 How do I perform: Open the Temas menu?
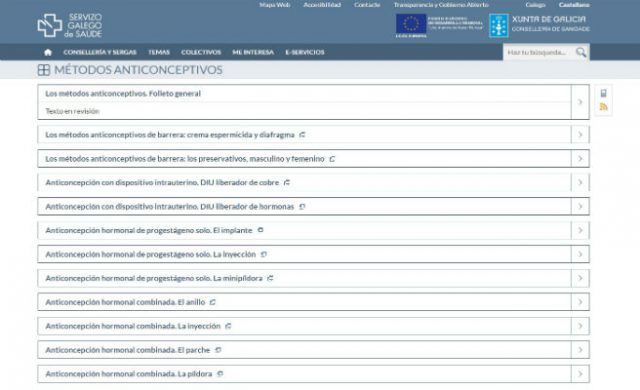159,52
